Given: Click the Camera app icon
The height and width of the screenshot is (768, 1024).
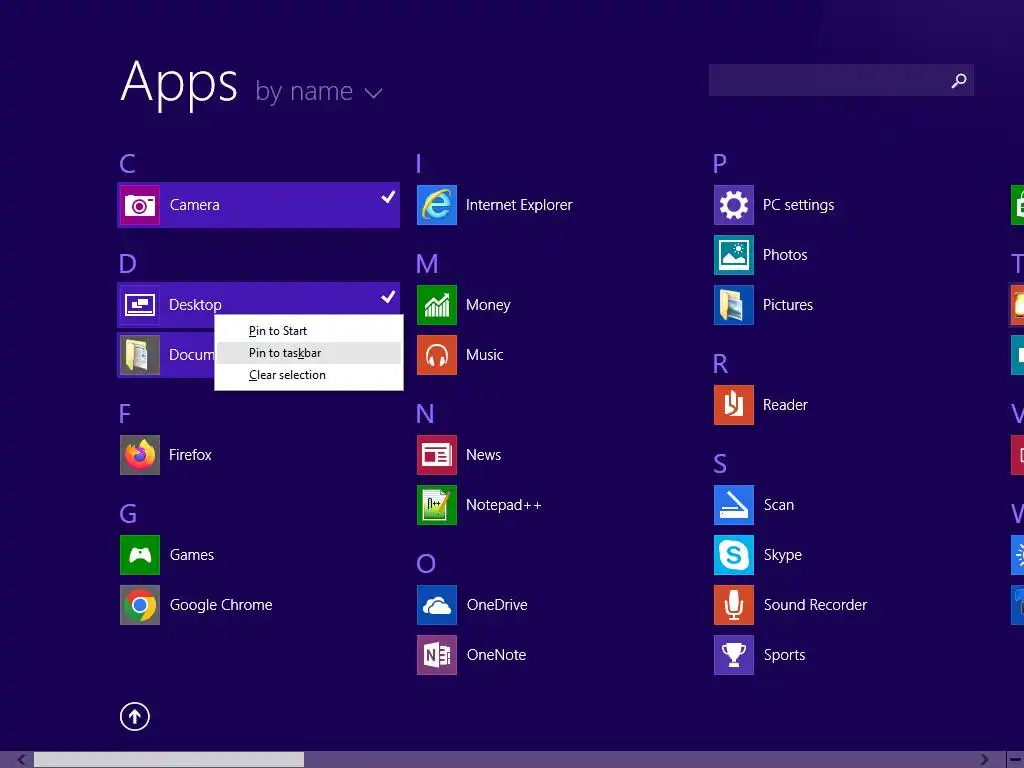Looking at the screenshot, I should point(140,205).
